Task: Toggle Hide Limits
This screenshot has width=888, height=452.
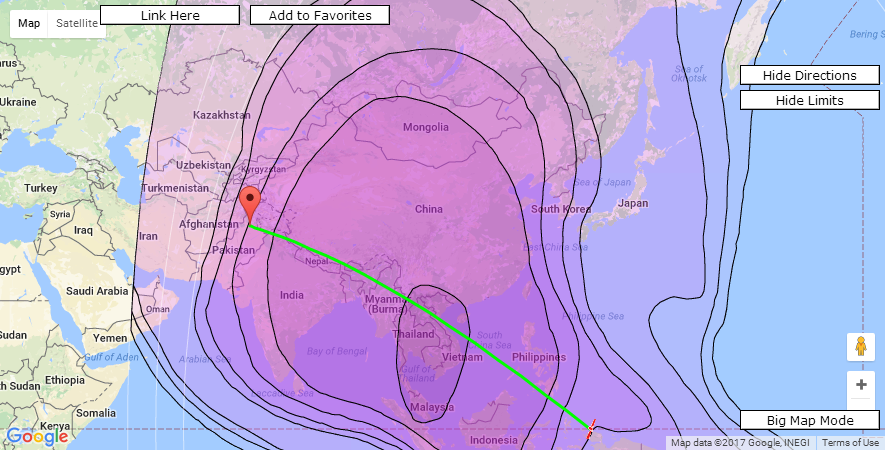Action: click(809, 100)
